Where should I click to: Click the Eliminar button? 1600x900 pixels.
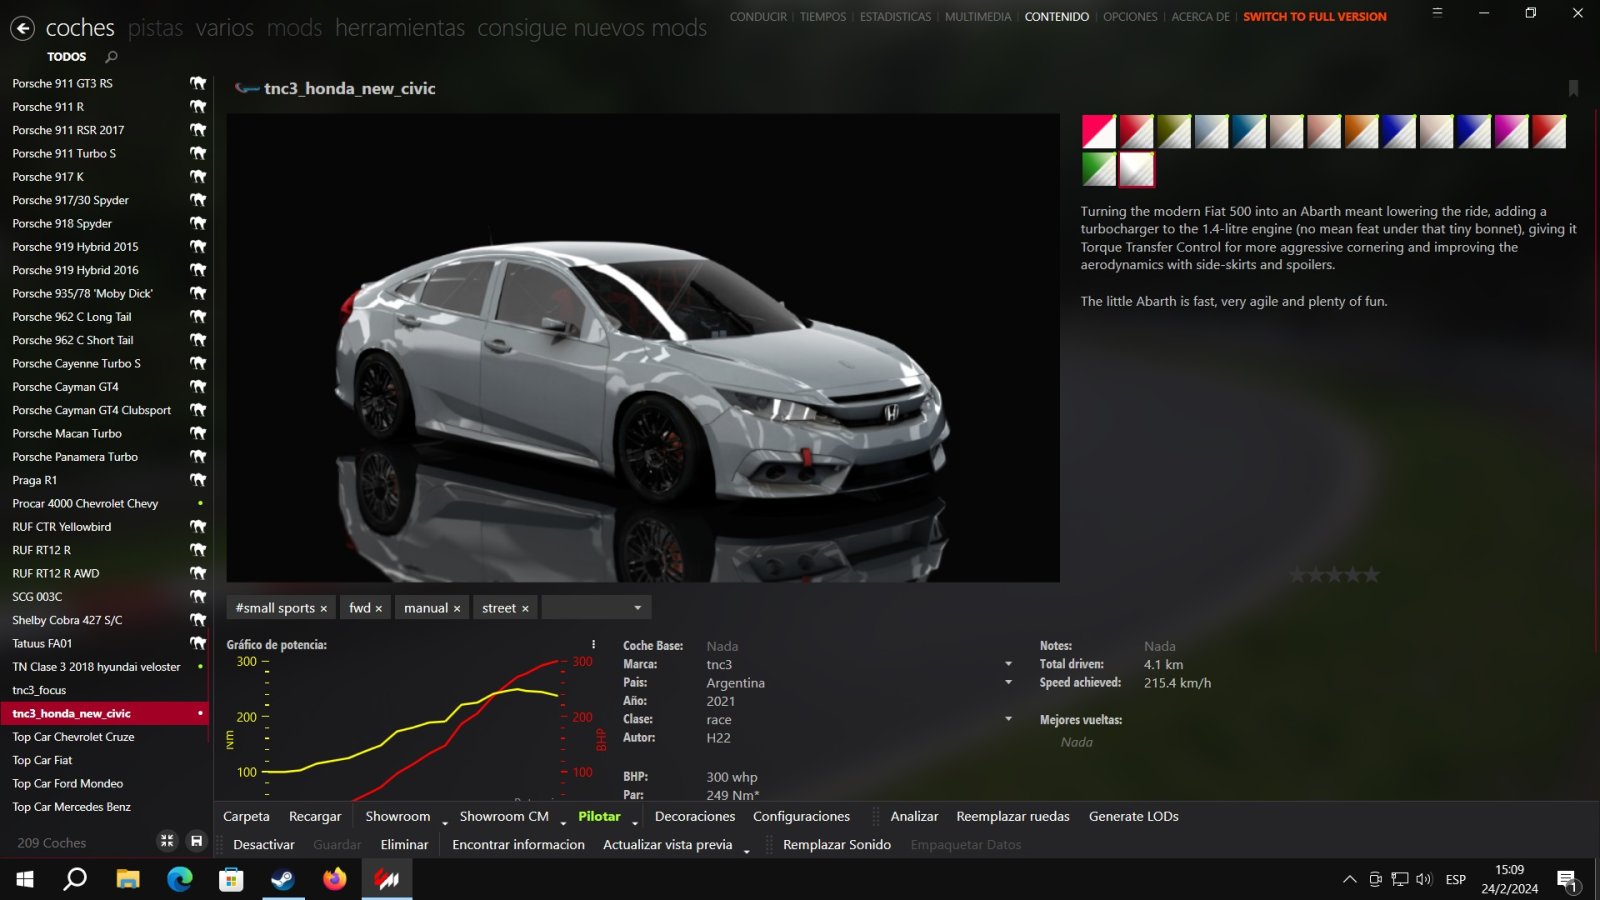pyautogui.click(x=404, y=844)
